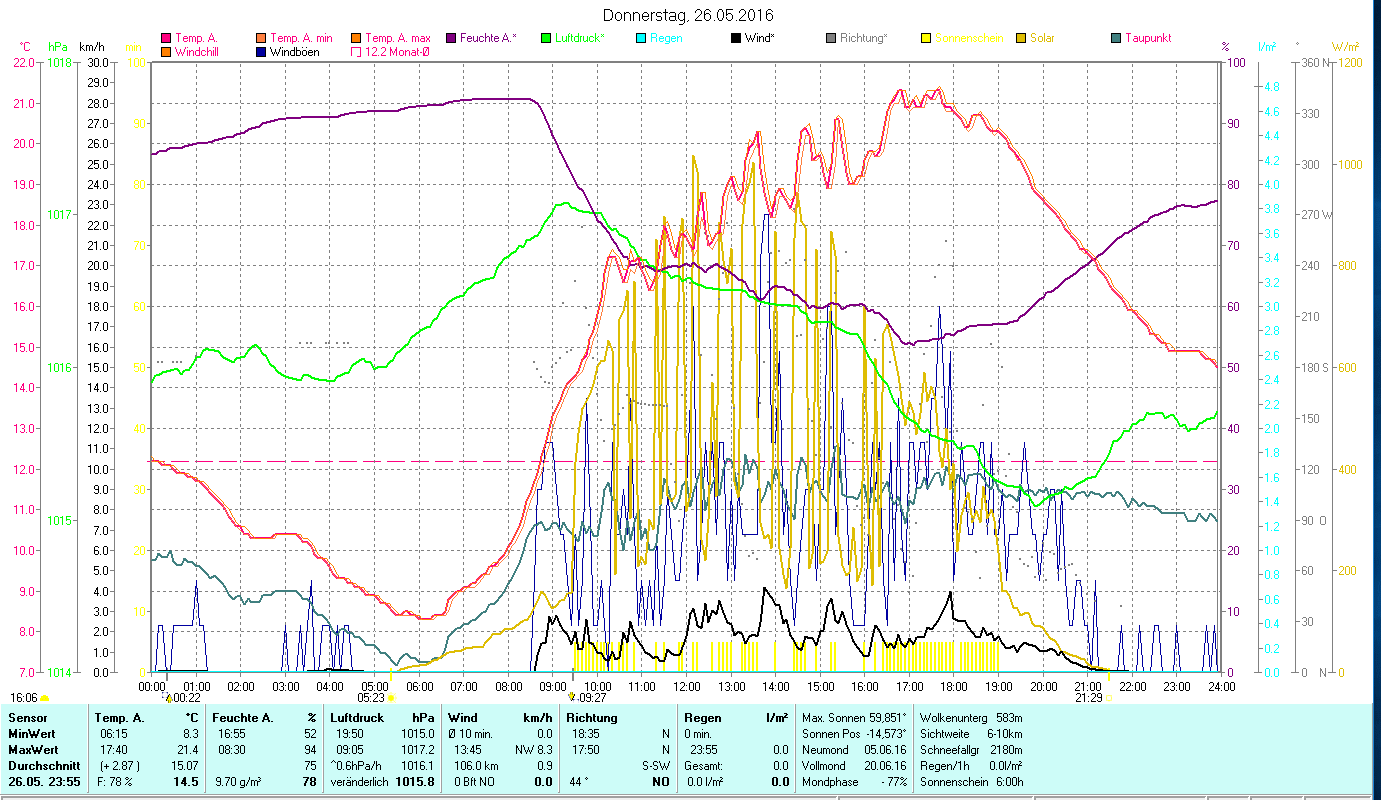Click the orange Windchill legend square

166,52
